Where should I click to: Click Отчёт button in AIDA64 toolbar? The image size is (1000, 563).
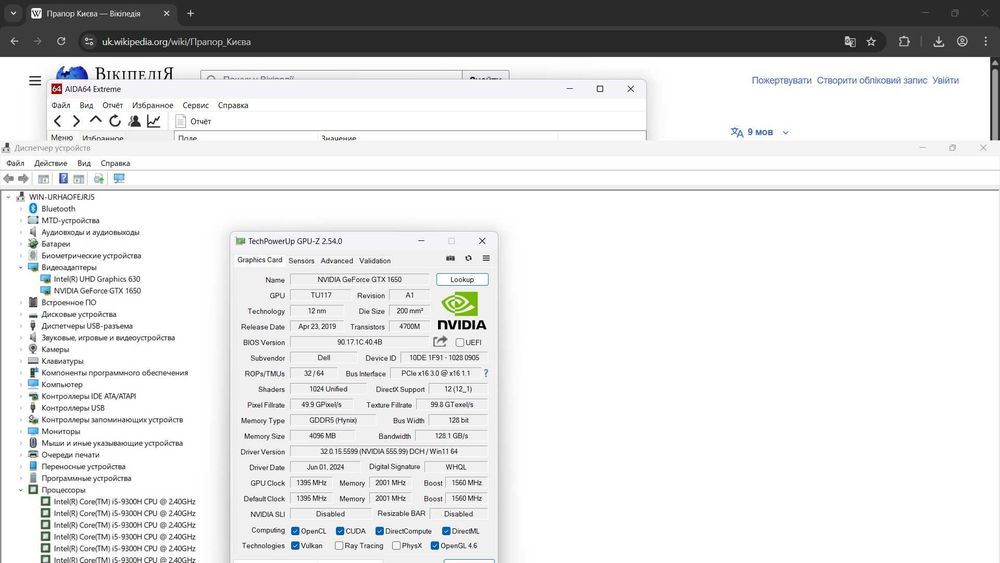pos(194,121)
